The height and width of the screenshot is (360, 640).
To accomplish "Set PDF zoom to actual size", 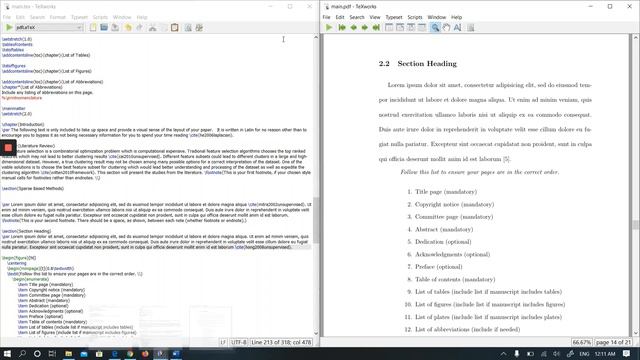I will coord(389,27).
